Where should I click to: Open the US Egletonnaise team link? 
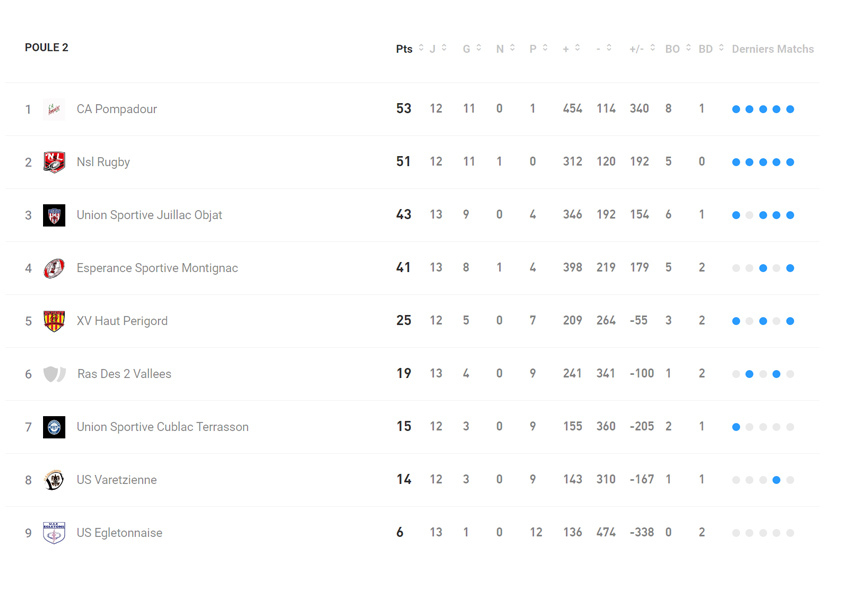119,533
